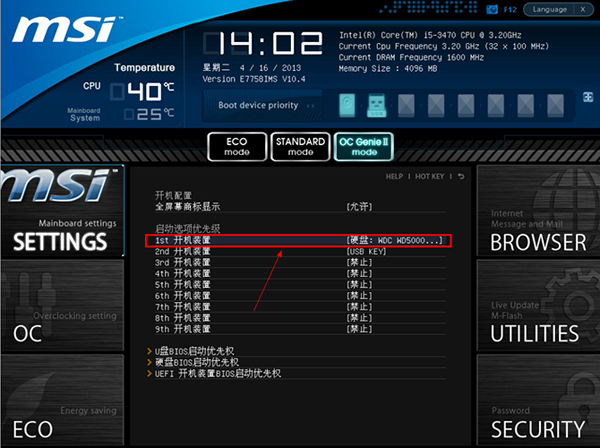Open the boot device list icon at far right
The height and width of the screenshot is (448, 600).
[x=588, y=97]
